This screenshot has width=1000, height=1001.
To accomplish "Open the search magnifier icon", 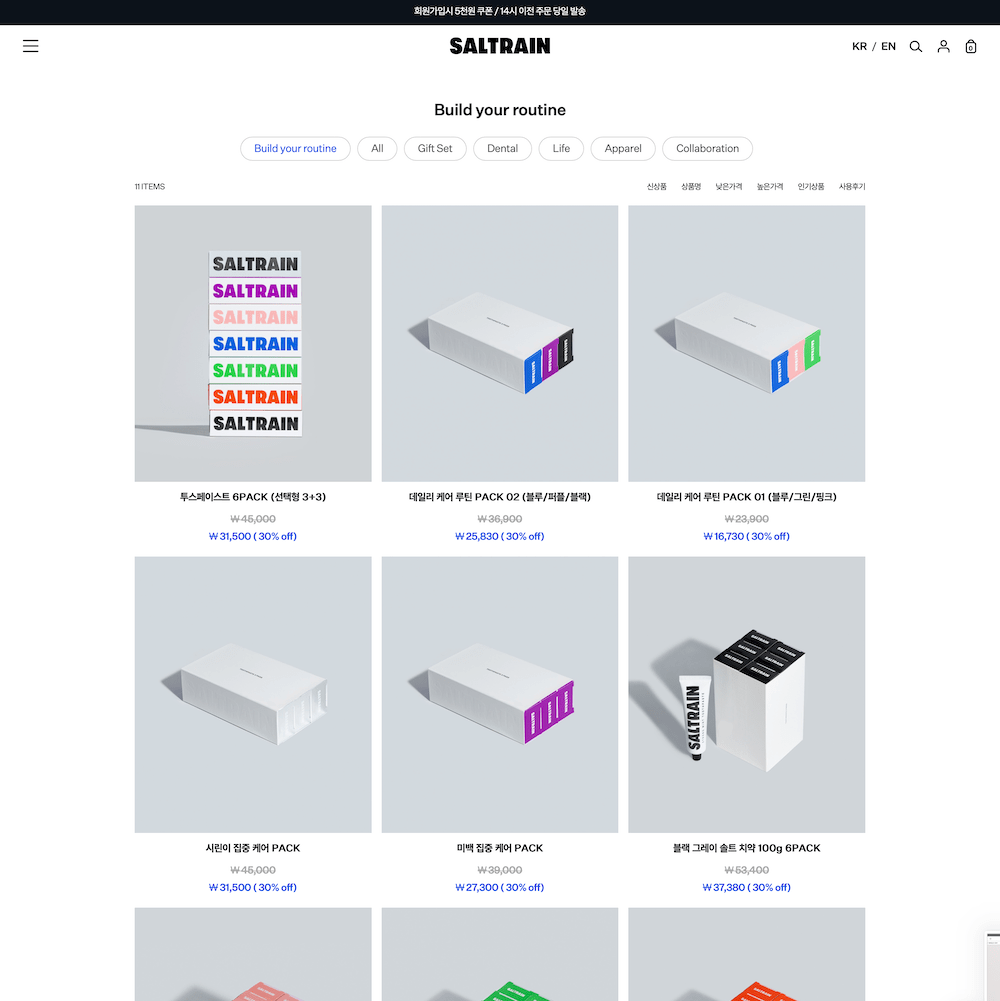I will (916, 47).
